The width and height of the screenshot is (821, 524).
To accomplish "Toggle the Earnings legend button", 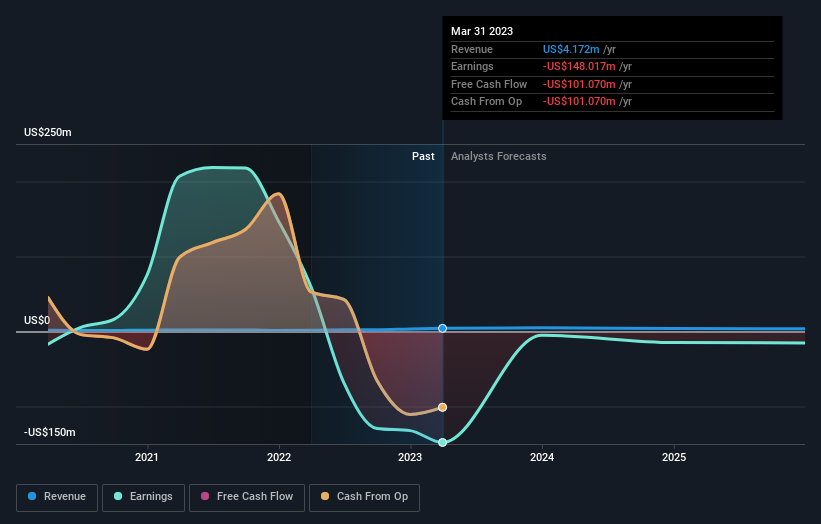I will coord(143,497).
